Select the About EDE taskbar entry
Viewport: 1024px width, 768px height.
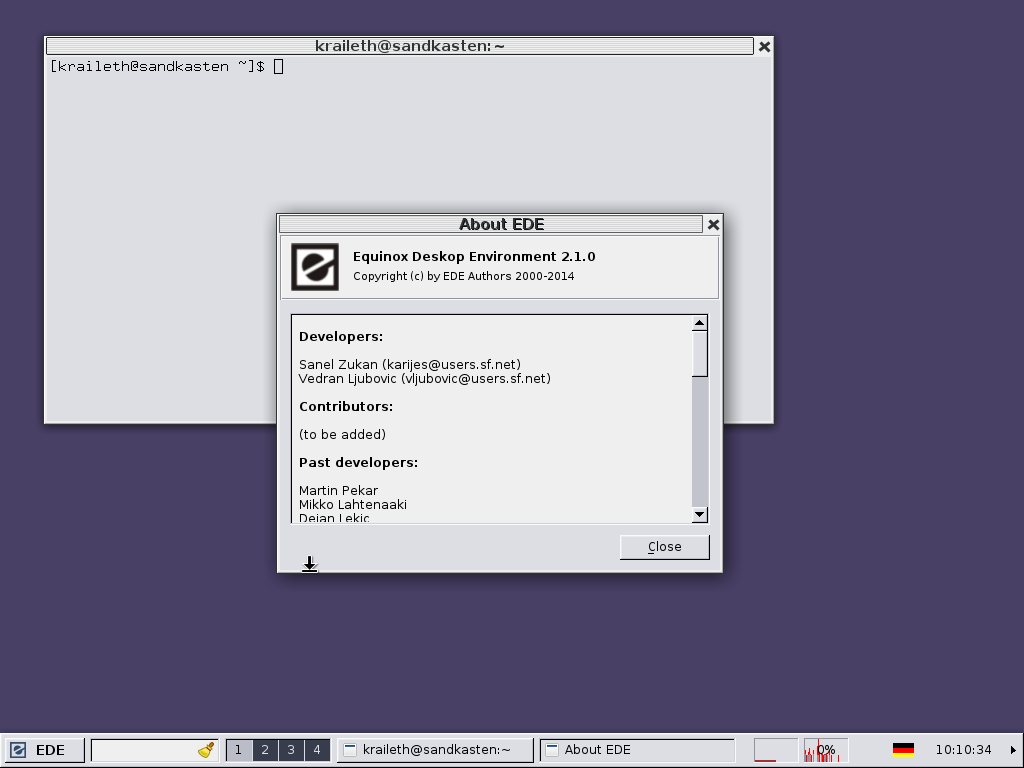(x=636, y=750)
